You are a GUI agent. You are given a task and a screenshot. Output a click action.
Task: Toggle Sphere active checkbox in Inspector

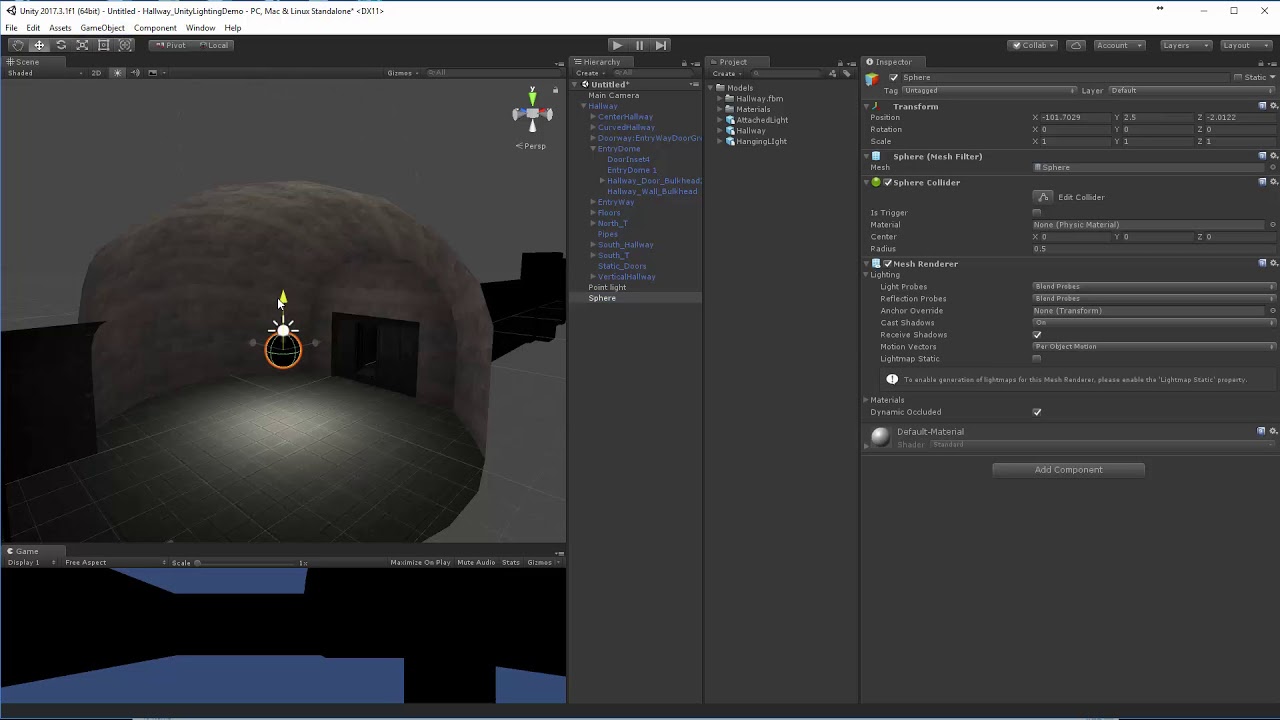click(x=893, y=77)
